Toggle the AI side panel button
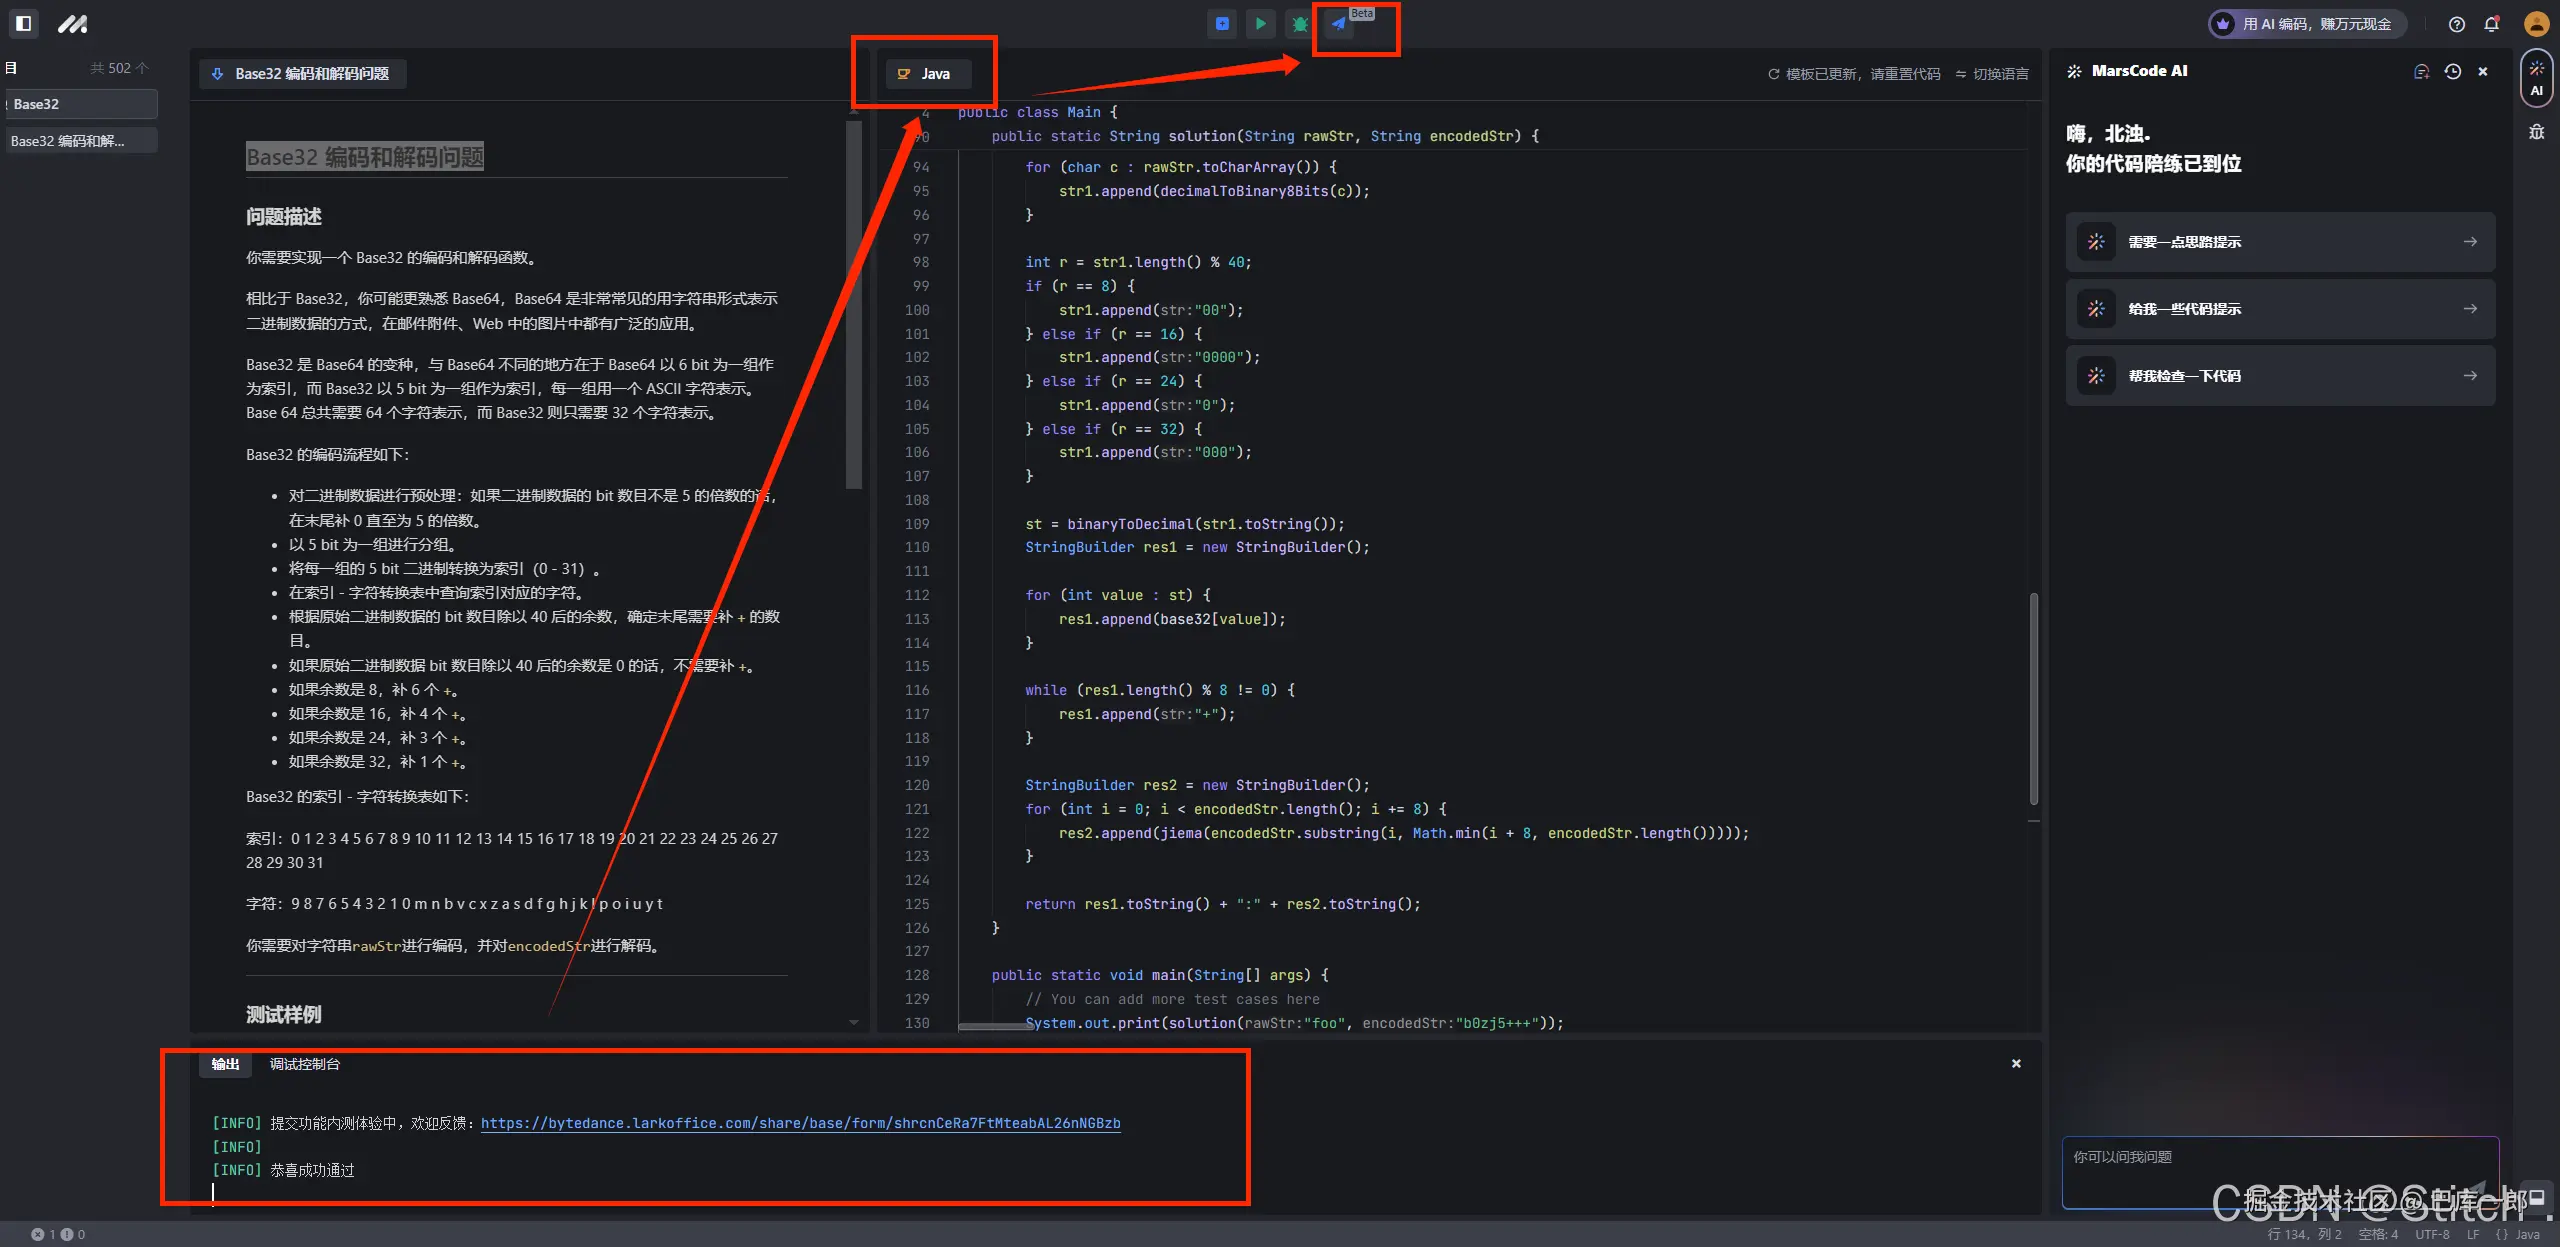The height and width of the screenshot is (1247, 2561). point(2536,78)
